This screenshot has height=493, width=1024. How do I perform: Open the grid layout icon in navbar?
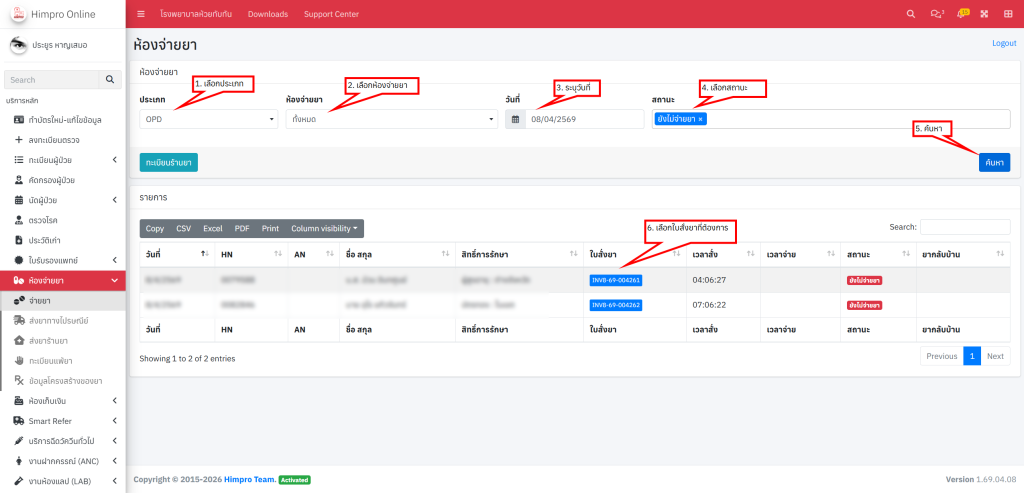[x=984, y=14]
